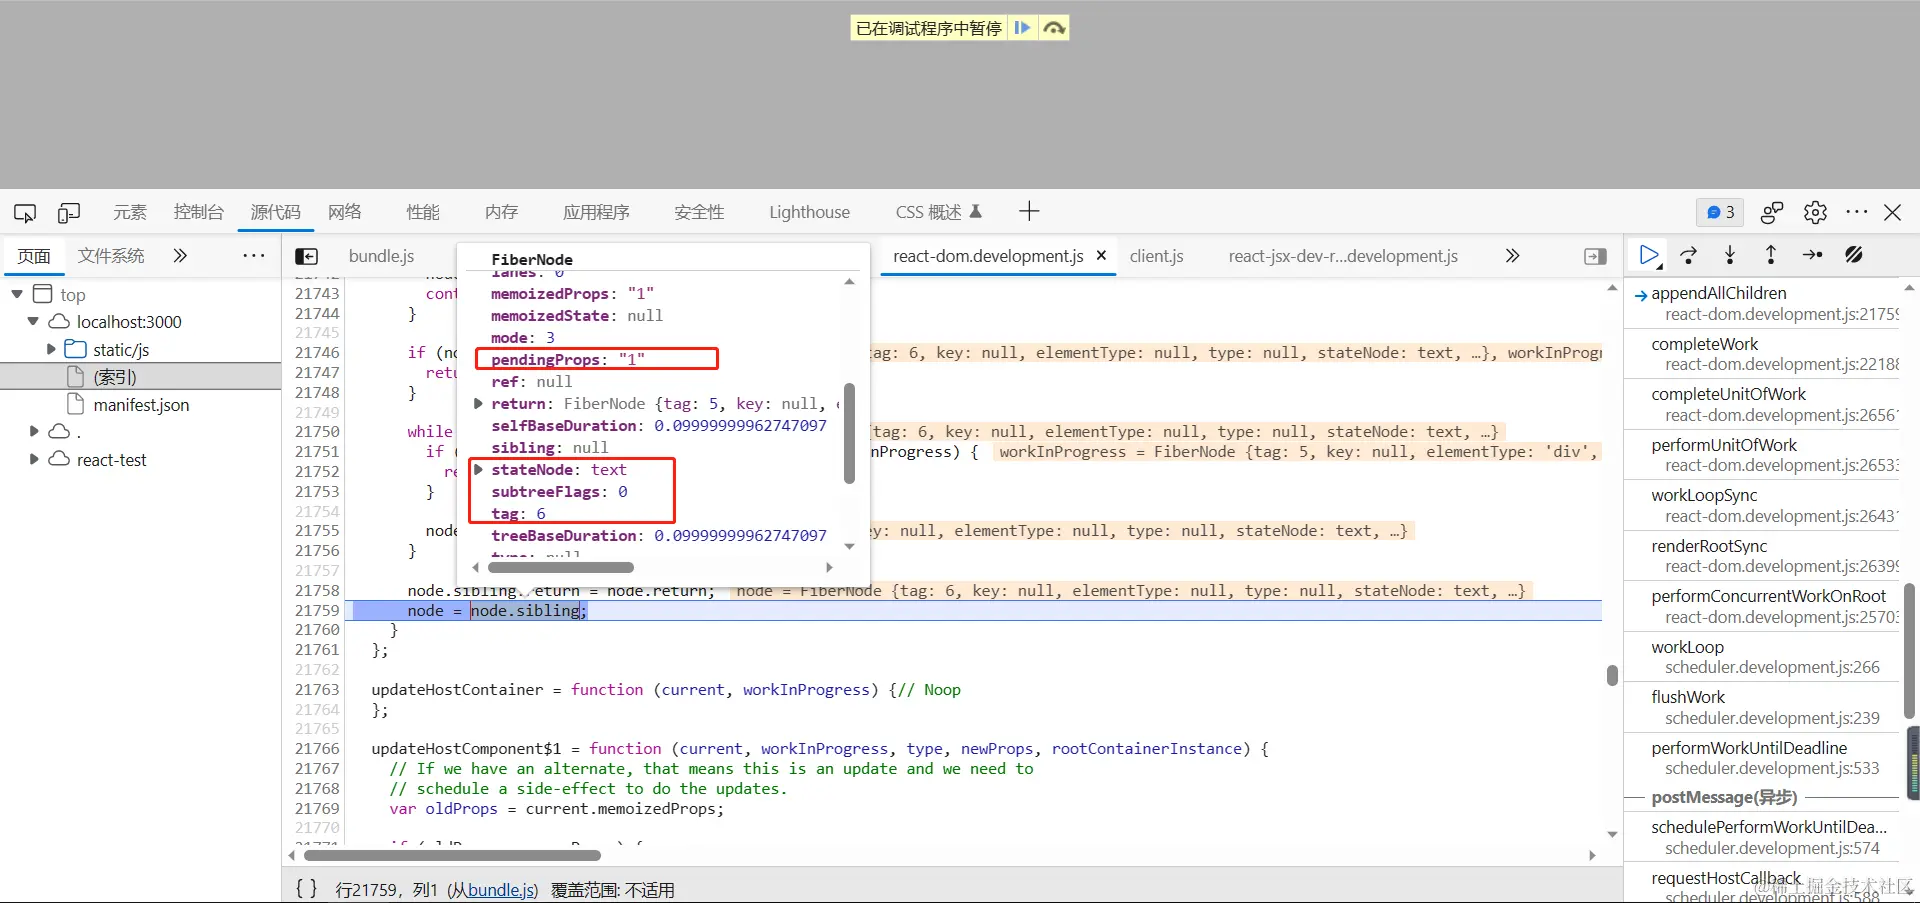Select the 页面 navigator tab

pos(34,256)
